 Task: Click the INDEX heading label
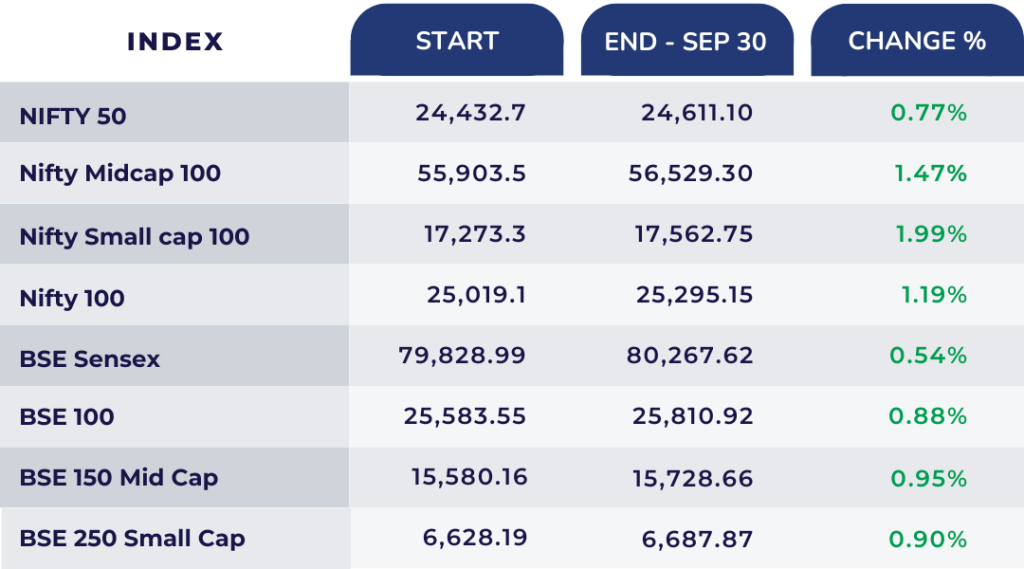[175, 42]
